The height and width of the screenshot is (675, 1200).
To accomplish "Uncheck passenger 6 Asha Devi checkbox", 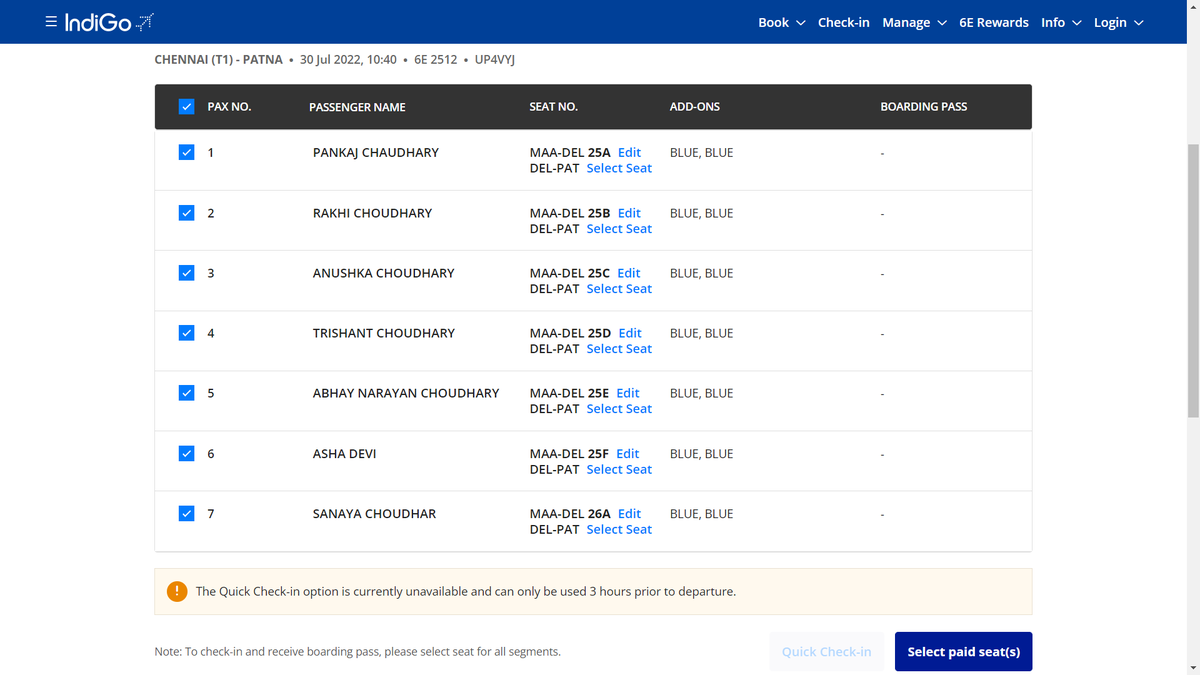I will click(186, 453).
